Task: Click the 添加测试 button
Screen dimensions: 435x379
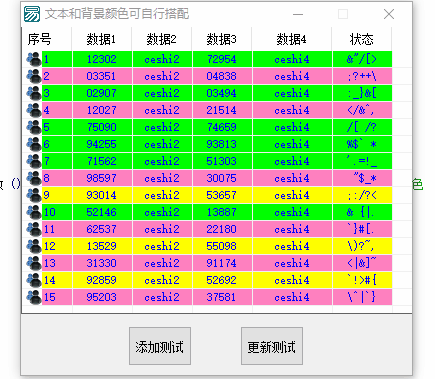Action: click(160, 346)
